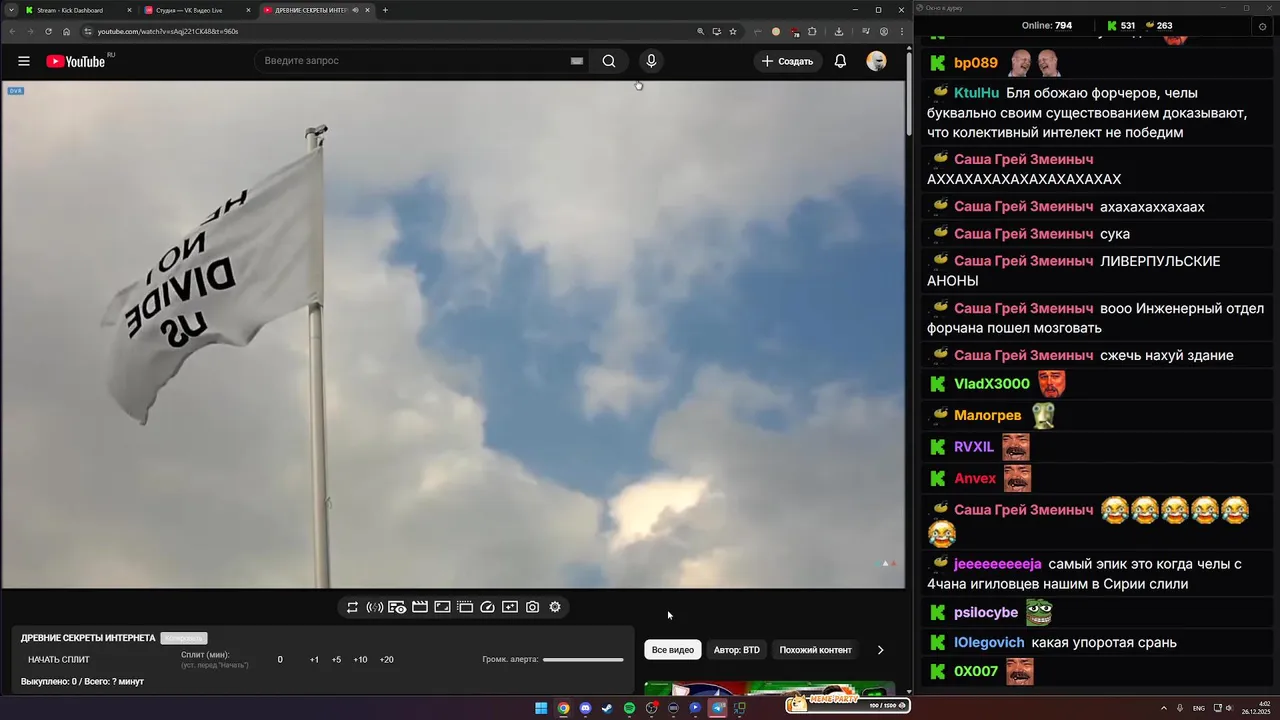Click the ENG language indicator in the tray
The image size is (1280, 720).
[x=1199, y=708]
